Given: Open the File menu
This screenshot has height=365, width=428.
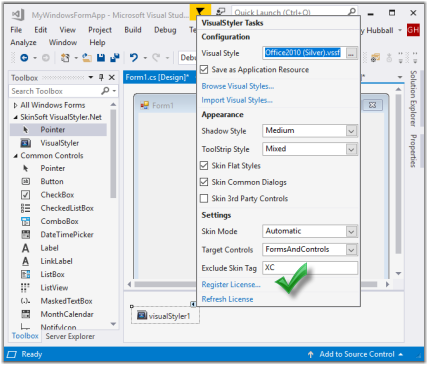Looking at the screenshot, I should 16,30.
